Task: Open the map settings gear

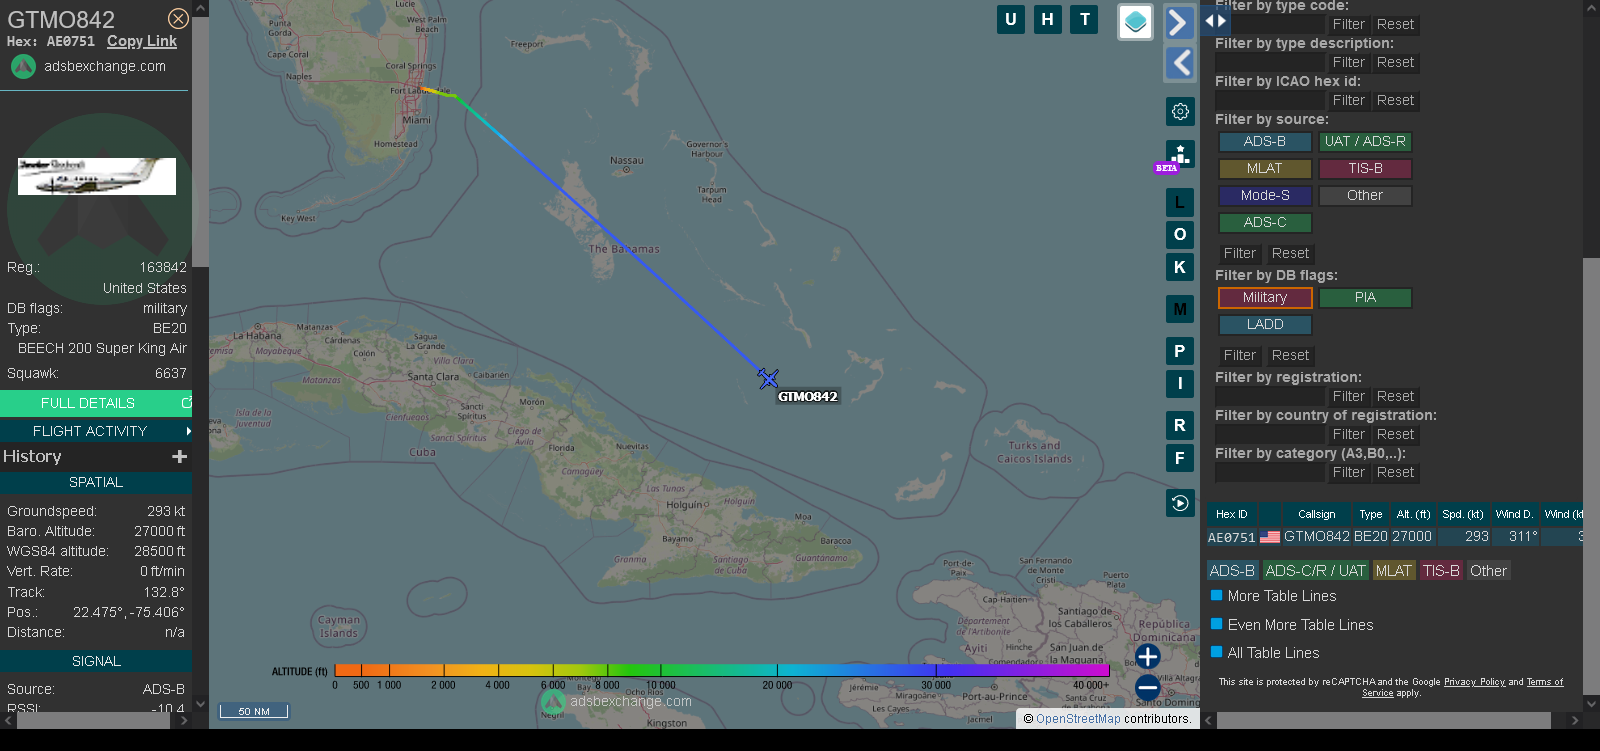Action: coord(1180,111)
